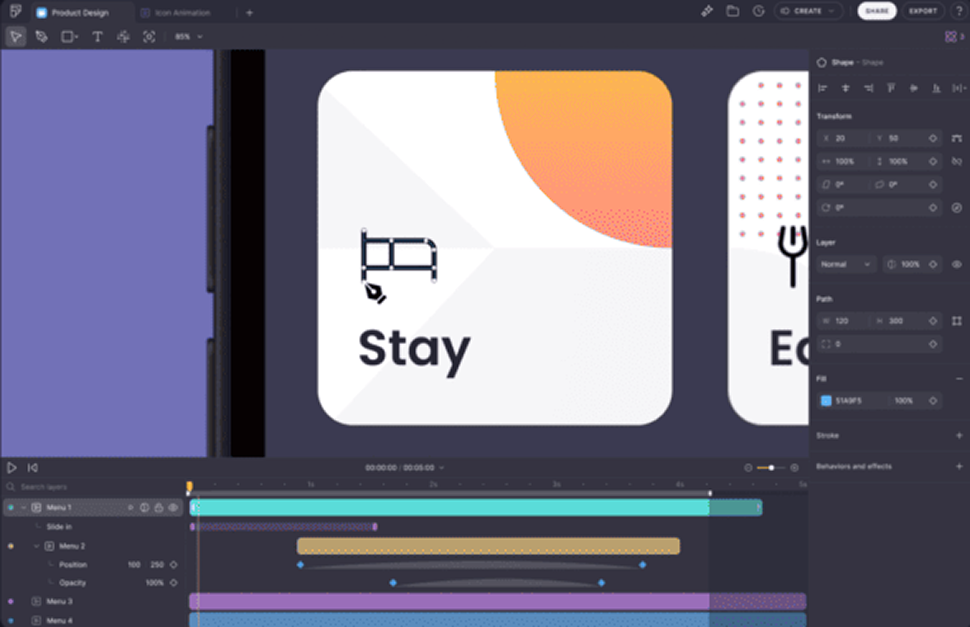Image resolution: width=970 pixels, height=627 pixels.
Task: Open the Product Design tab
Action: pos(79,12)
